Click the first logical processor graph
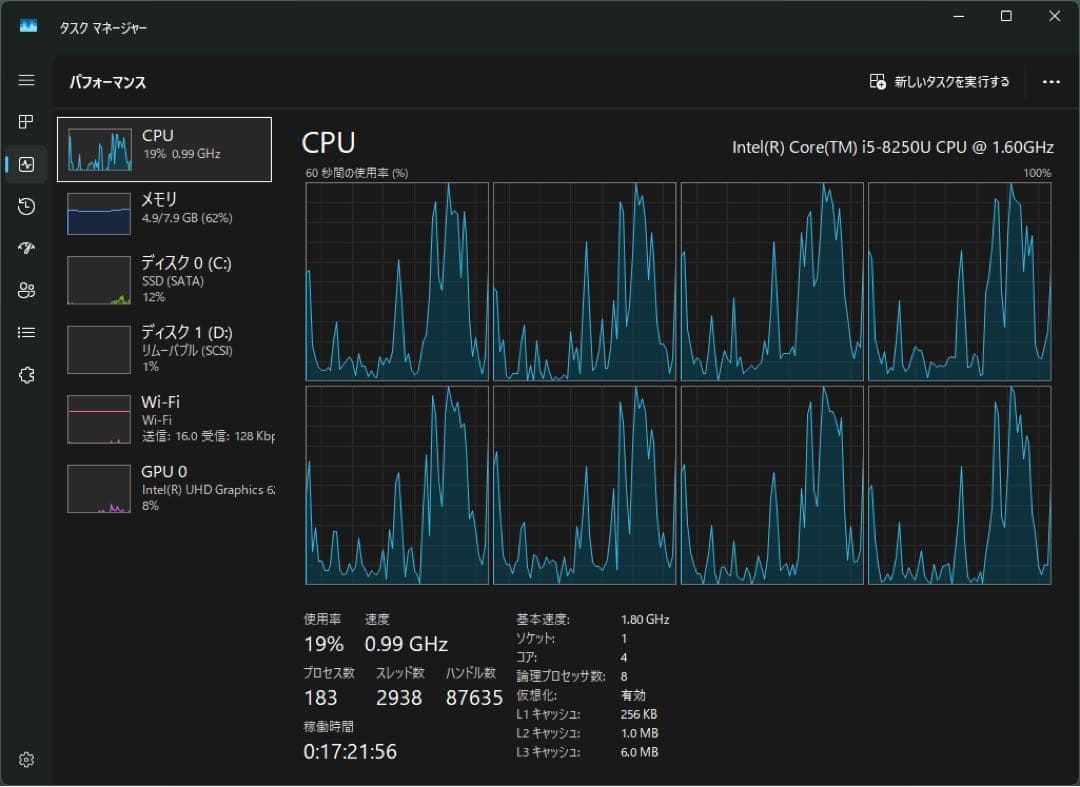 [397, 281]
